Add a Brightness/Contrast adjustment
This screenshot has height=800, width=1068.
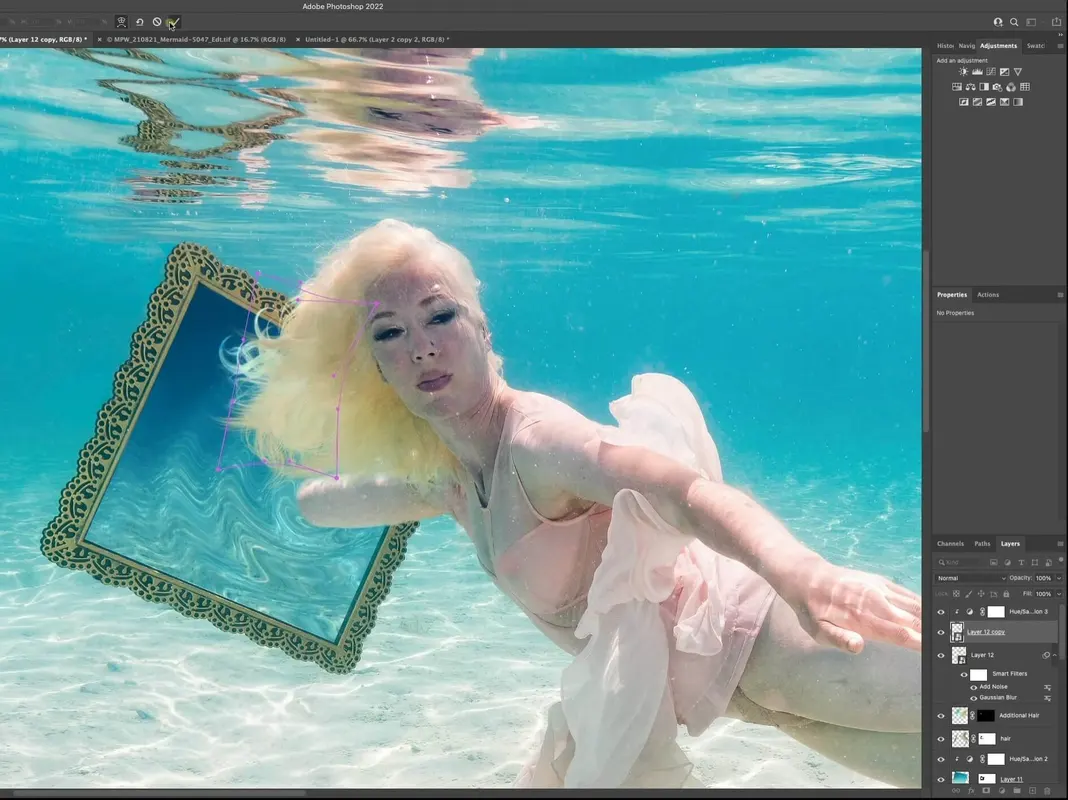coord(963,71)
